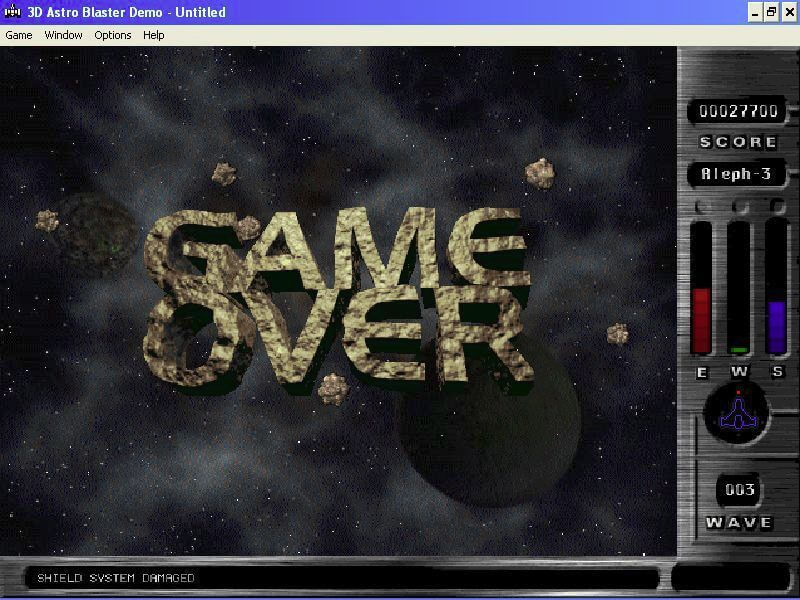Open the Help menu
This screenshot has width=800, height=600.
tap(154, 35)
